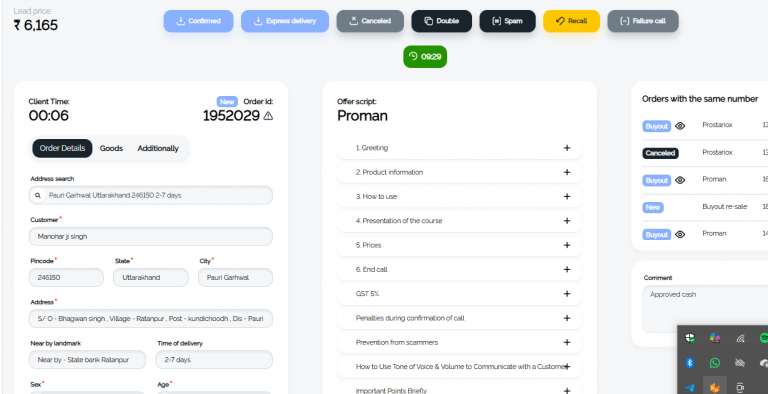Set the order to Canceled
This screenshot has height=394, width=768.
click(370, 21)
